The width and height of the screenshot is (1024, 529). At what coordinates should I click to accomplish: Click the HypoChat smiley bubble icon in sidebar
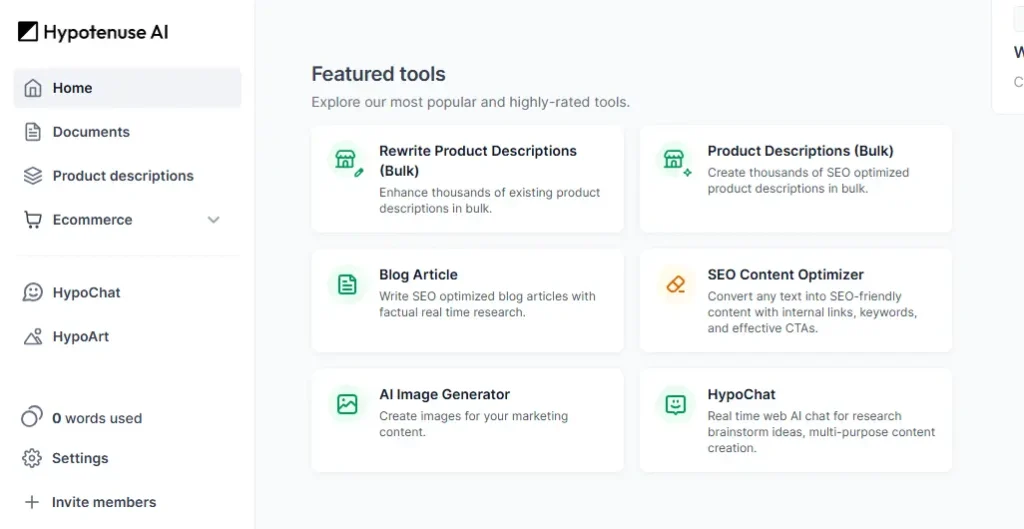(32, 292)
